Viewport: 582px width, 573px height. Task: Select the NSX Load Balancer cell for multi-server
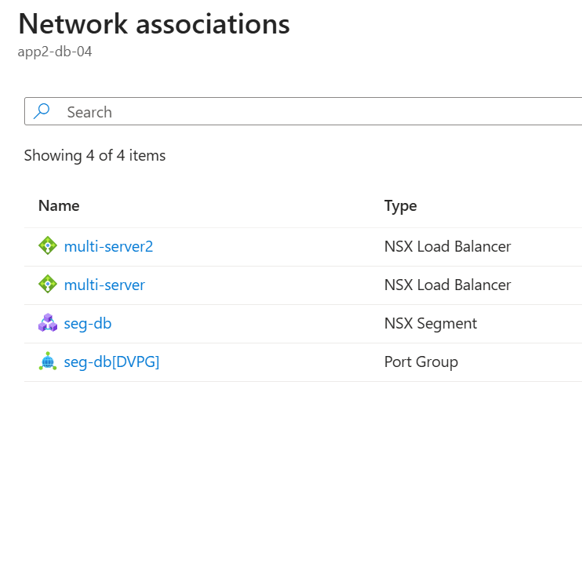point(447,285)
